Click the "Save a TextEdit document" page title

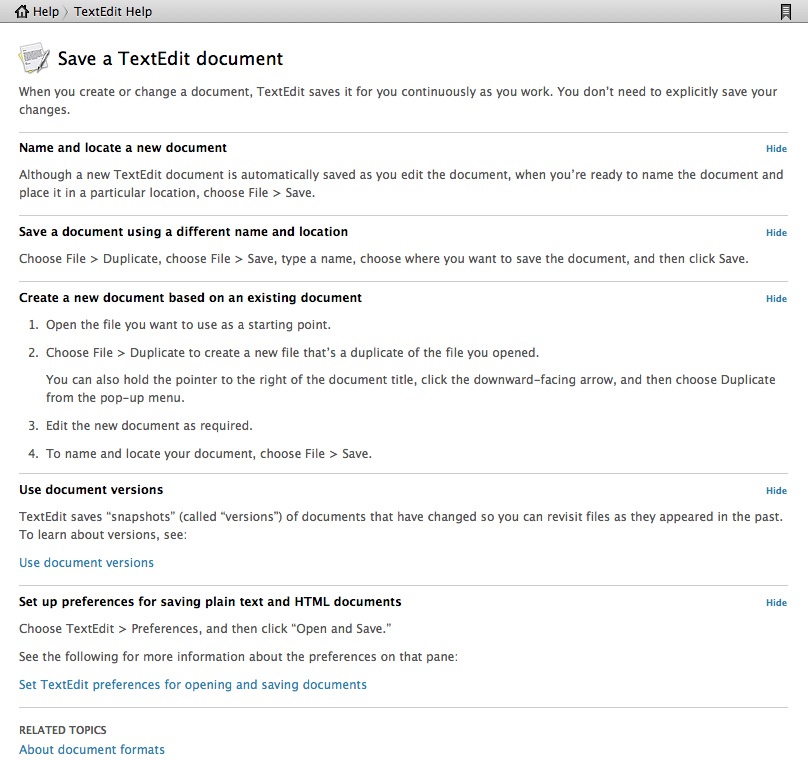tap(170, 59)
